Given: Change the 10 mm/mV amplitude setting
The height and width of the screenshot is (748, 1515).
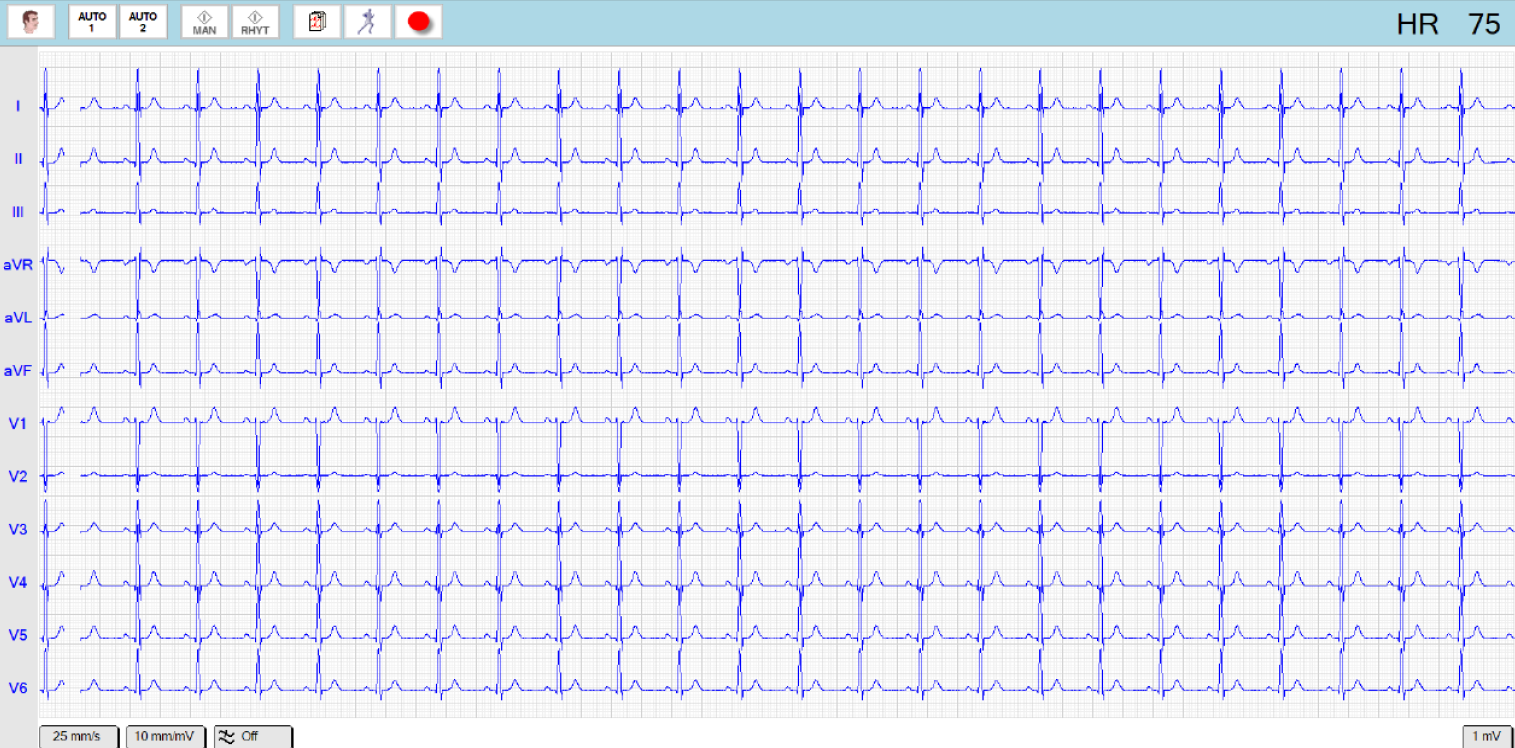Looking at the screenshot, I should point(165,737).
